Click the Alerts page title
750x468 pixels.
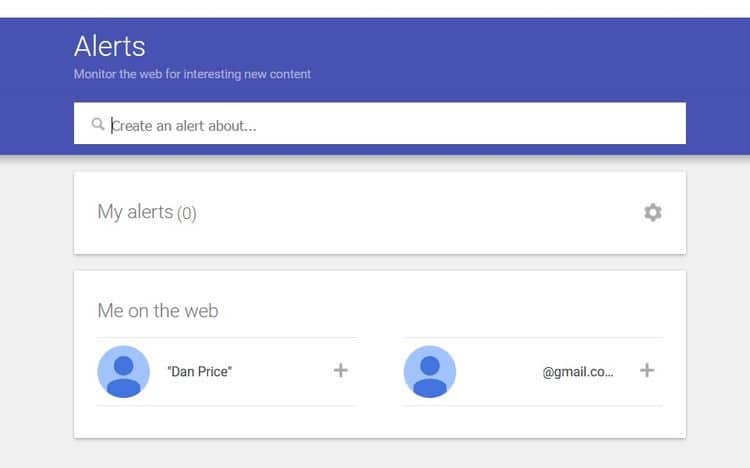pos(110,46)
